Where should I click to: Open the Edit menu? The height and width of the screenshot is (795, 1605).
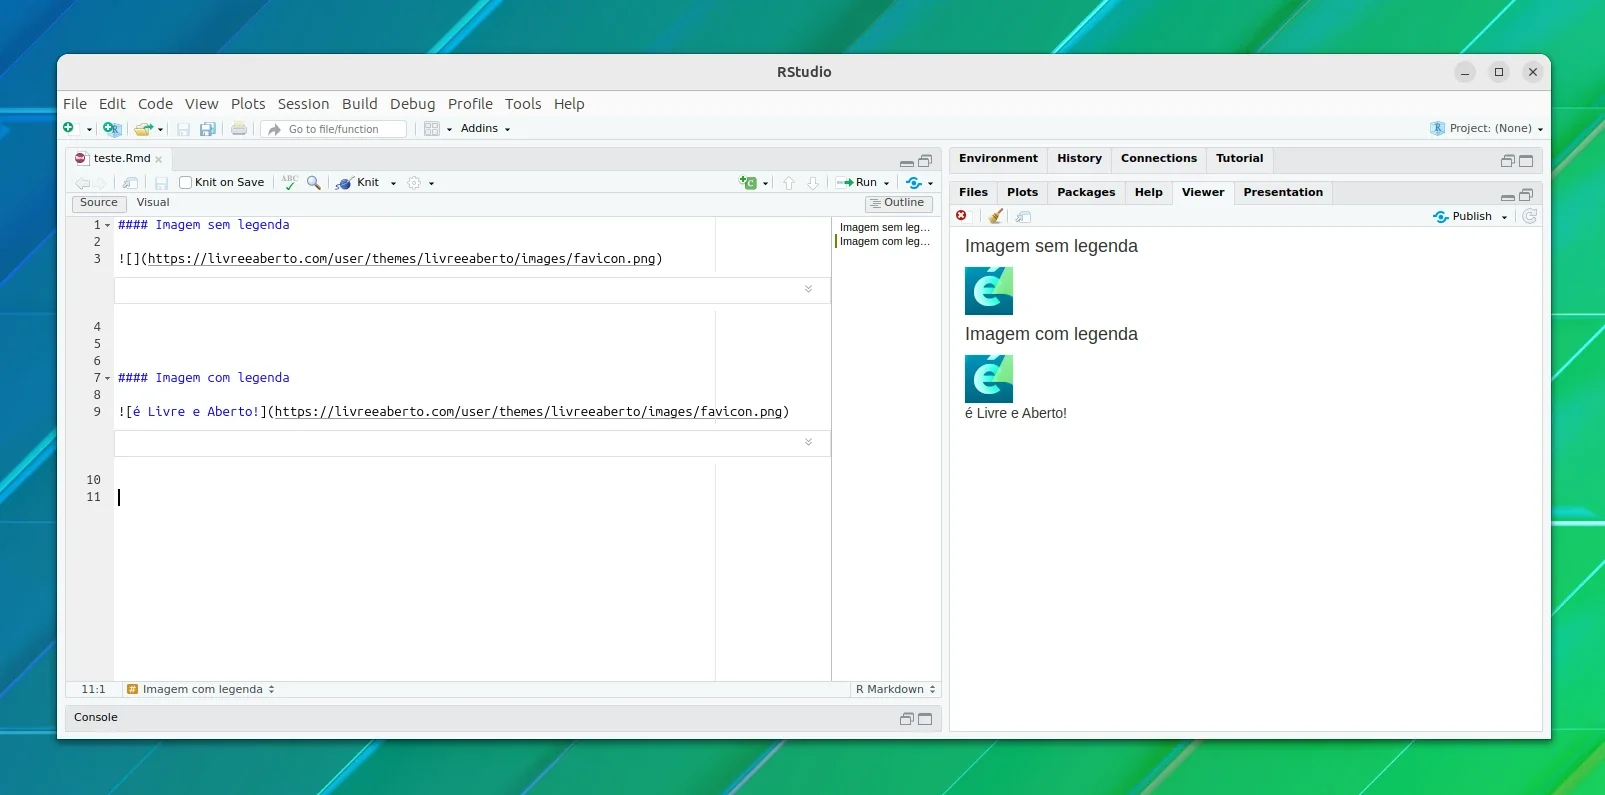point(112,104)
